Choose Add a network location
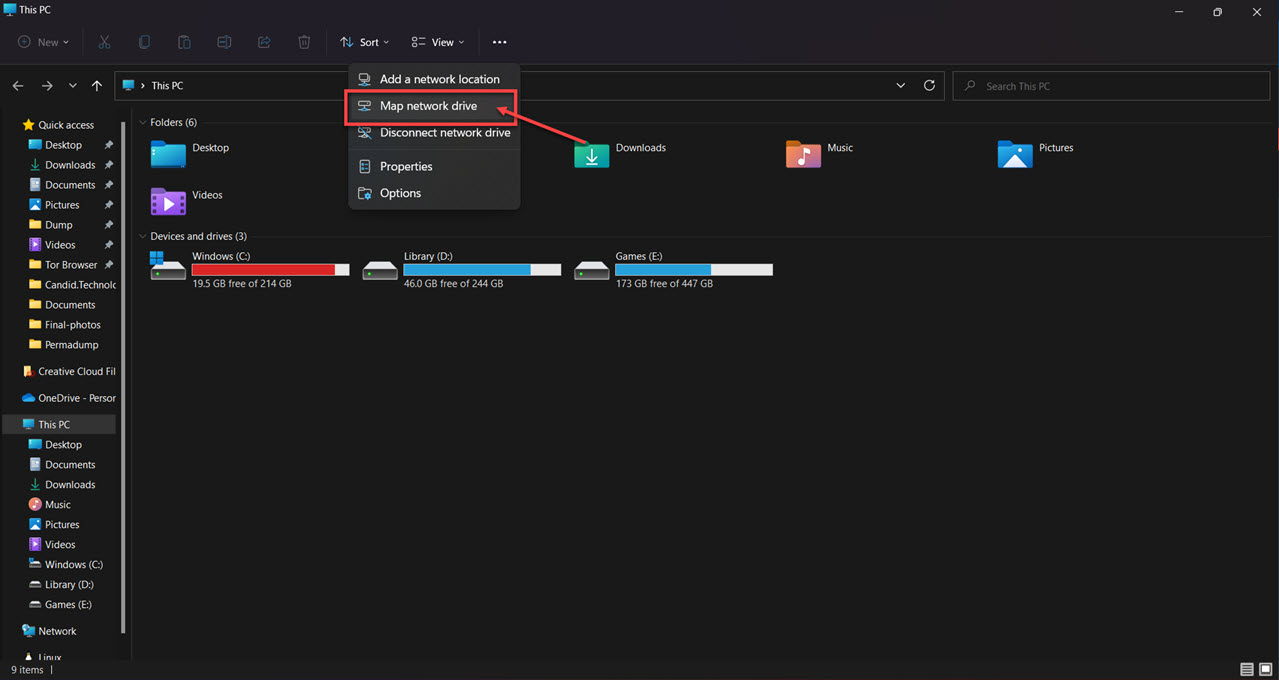Image resolution: width=1279 pixels, height=680 pixels. 439,79
